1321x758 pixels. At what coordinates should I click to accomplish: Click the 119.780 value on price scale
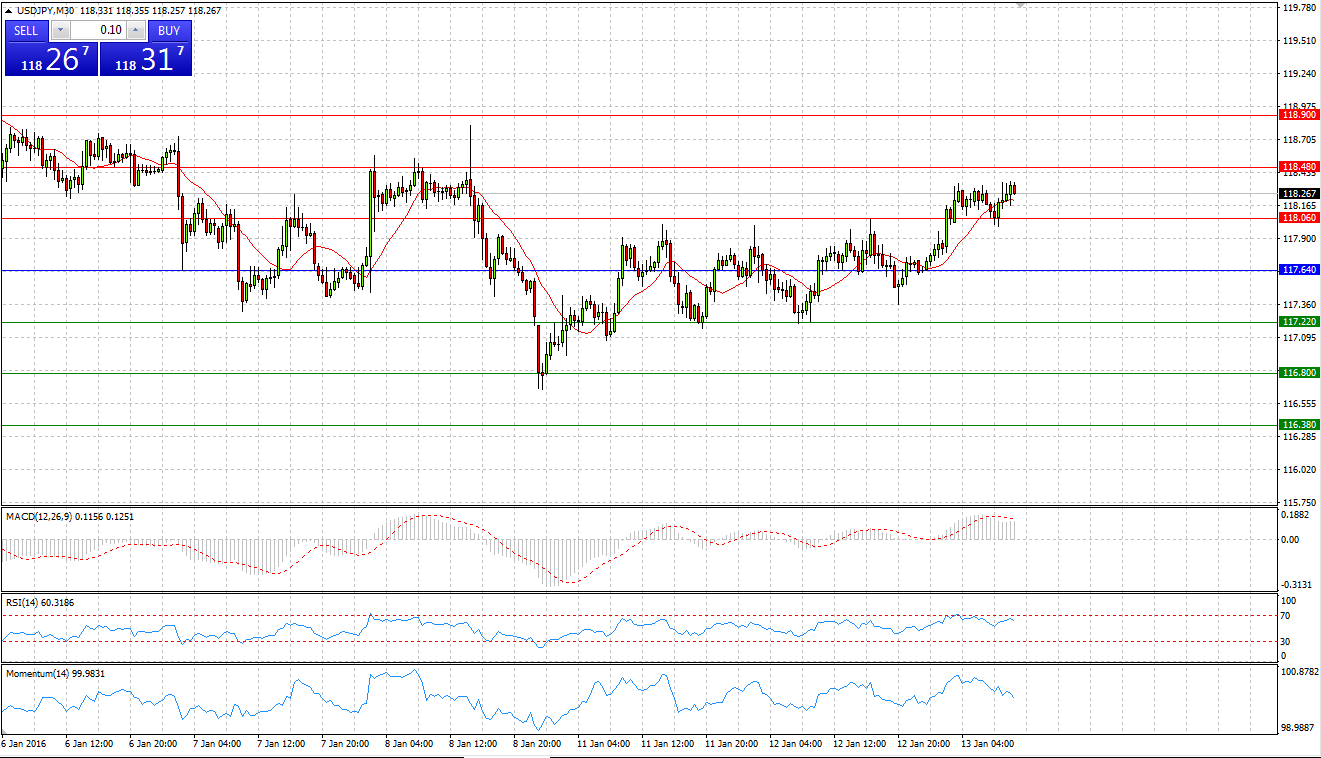tap(1298, 8)
